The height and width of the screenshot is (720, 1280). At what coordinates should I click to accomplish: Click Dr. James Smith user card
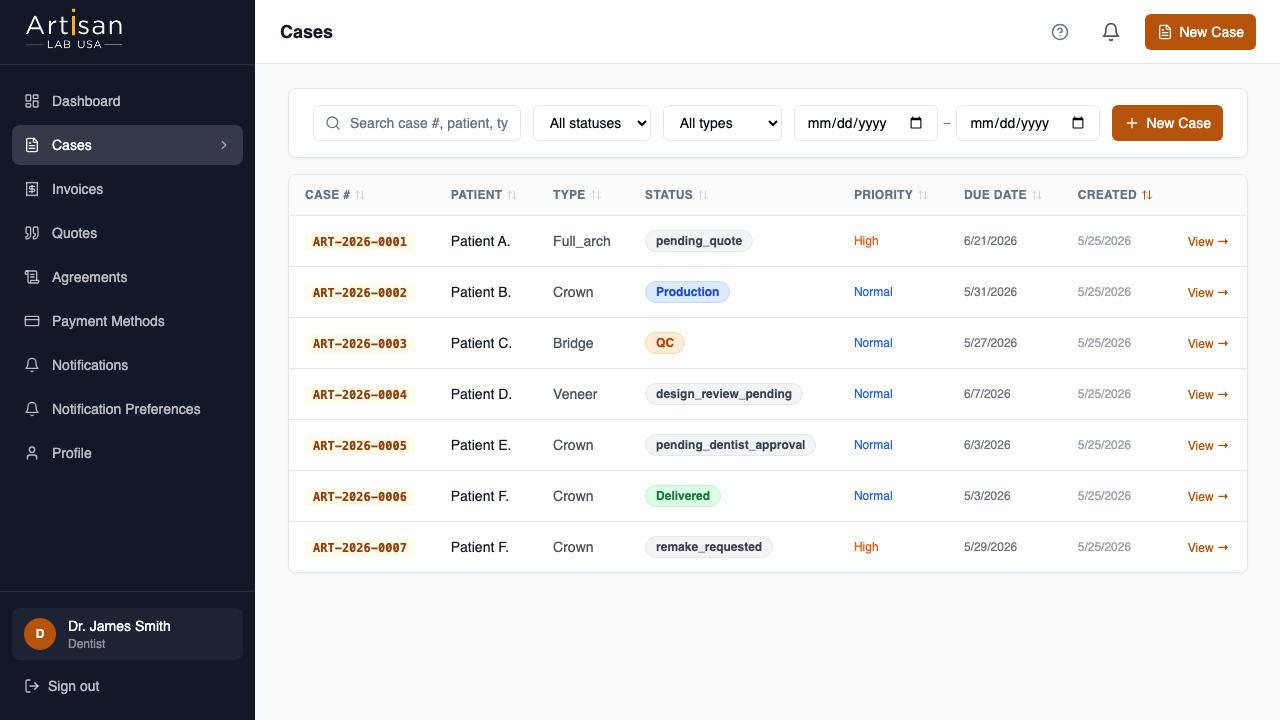pos(127,634)
